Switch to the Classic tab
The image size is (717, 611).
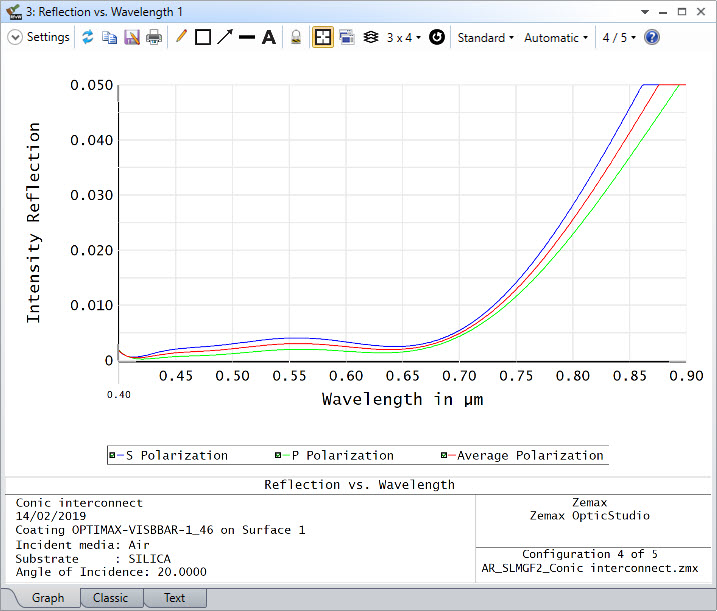pyautogui.click(x=110, y=598)
